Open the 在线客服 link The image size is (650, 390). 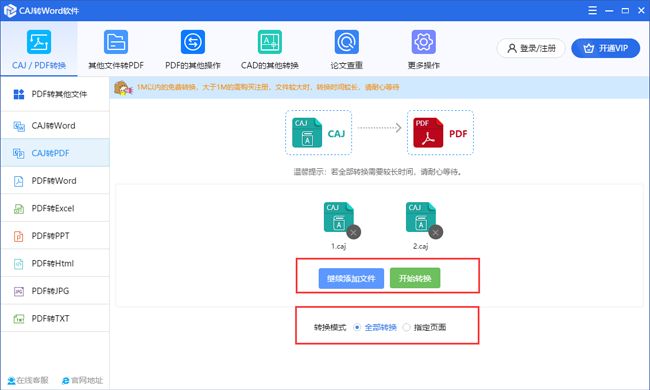[x=28, y=380]
